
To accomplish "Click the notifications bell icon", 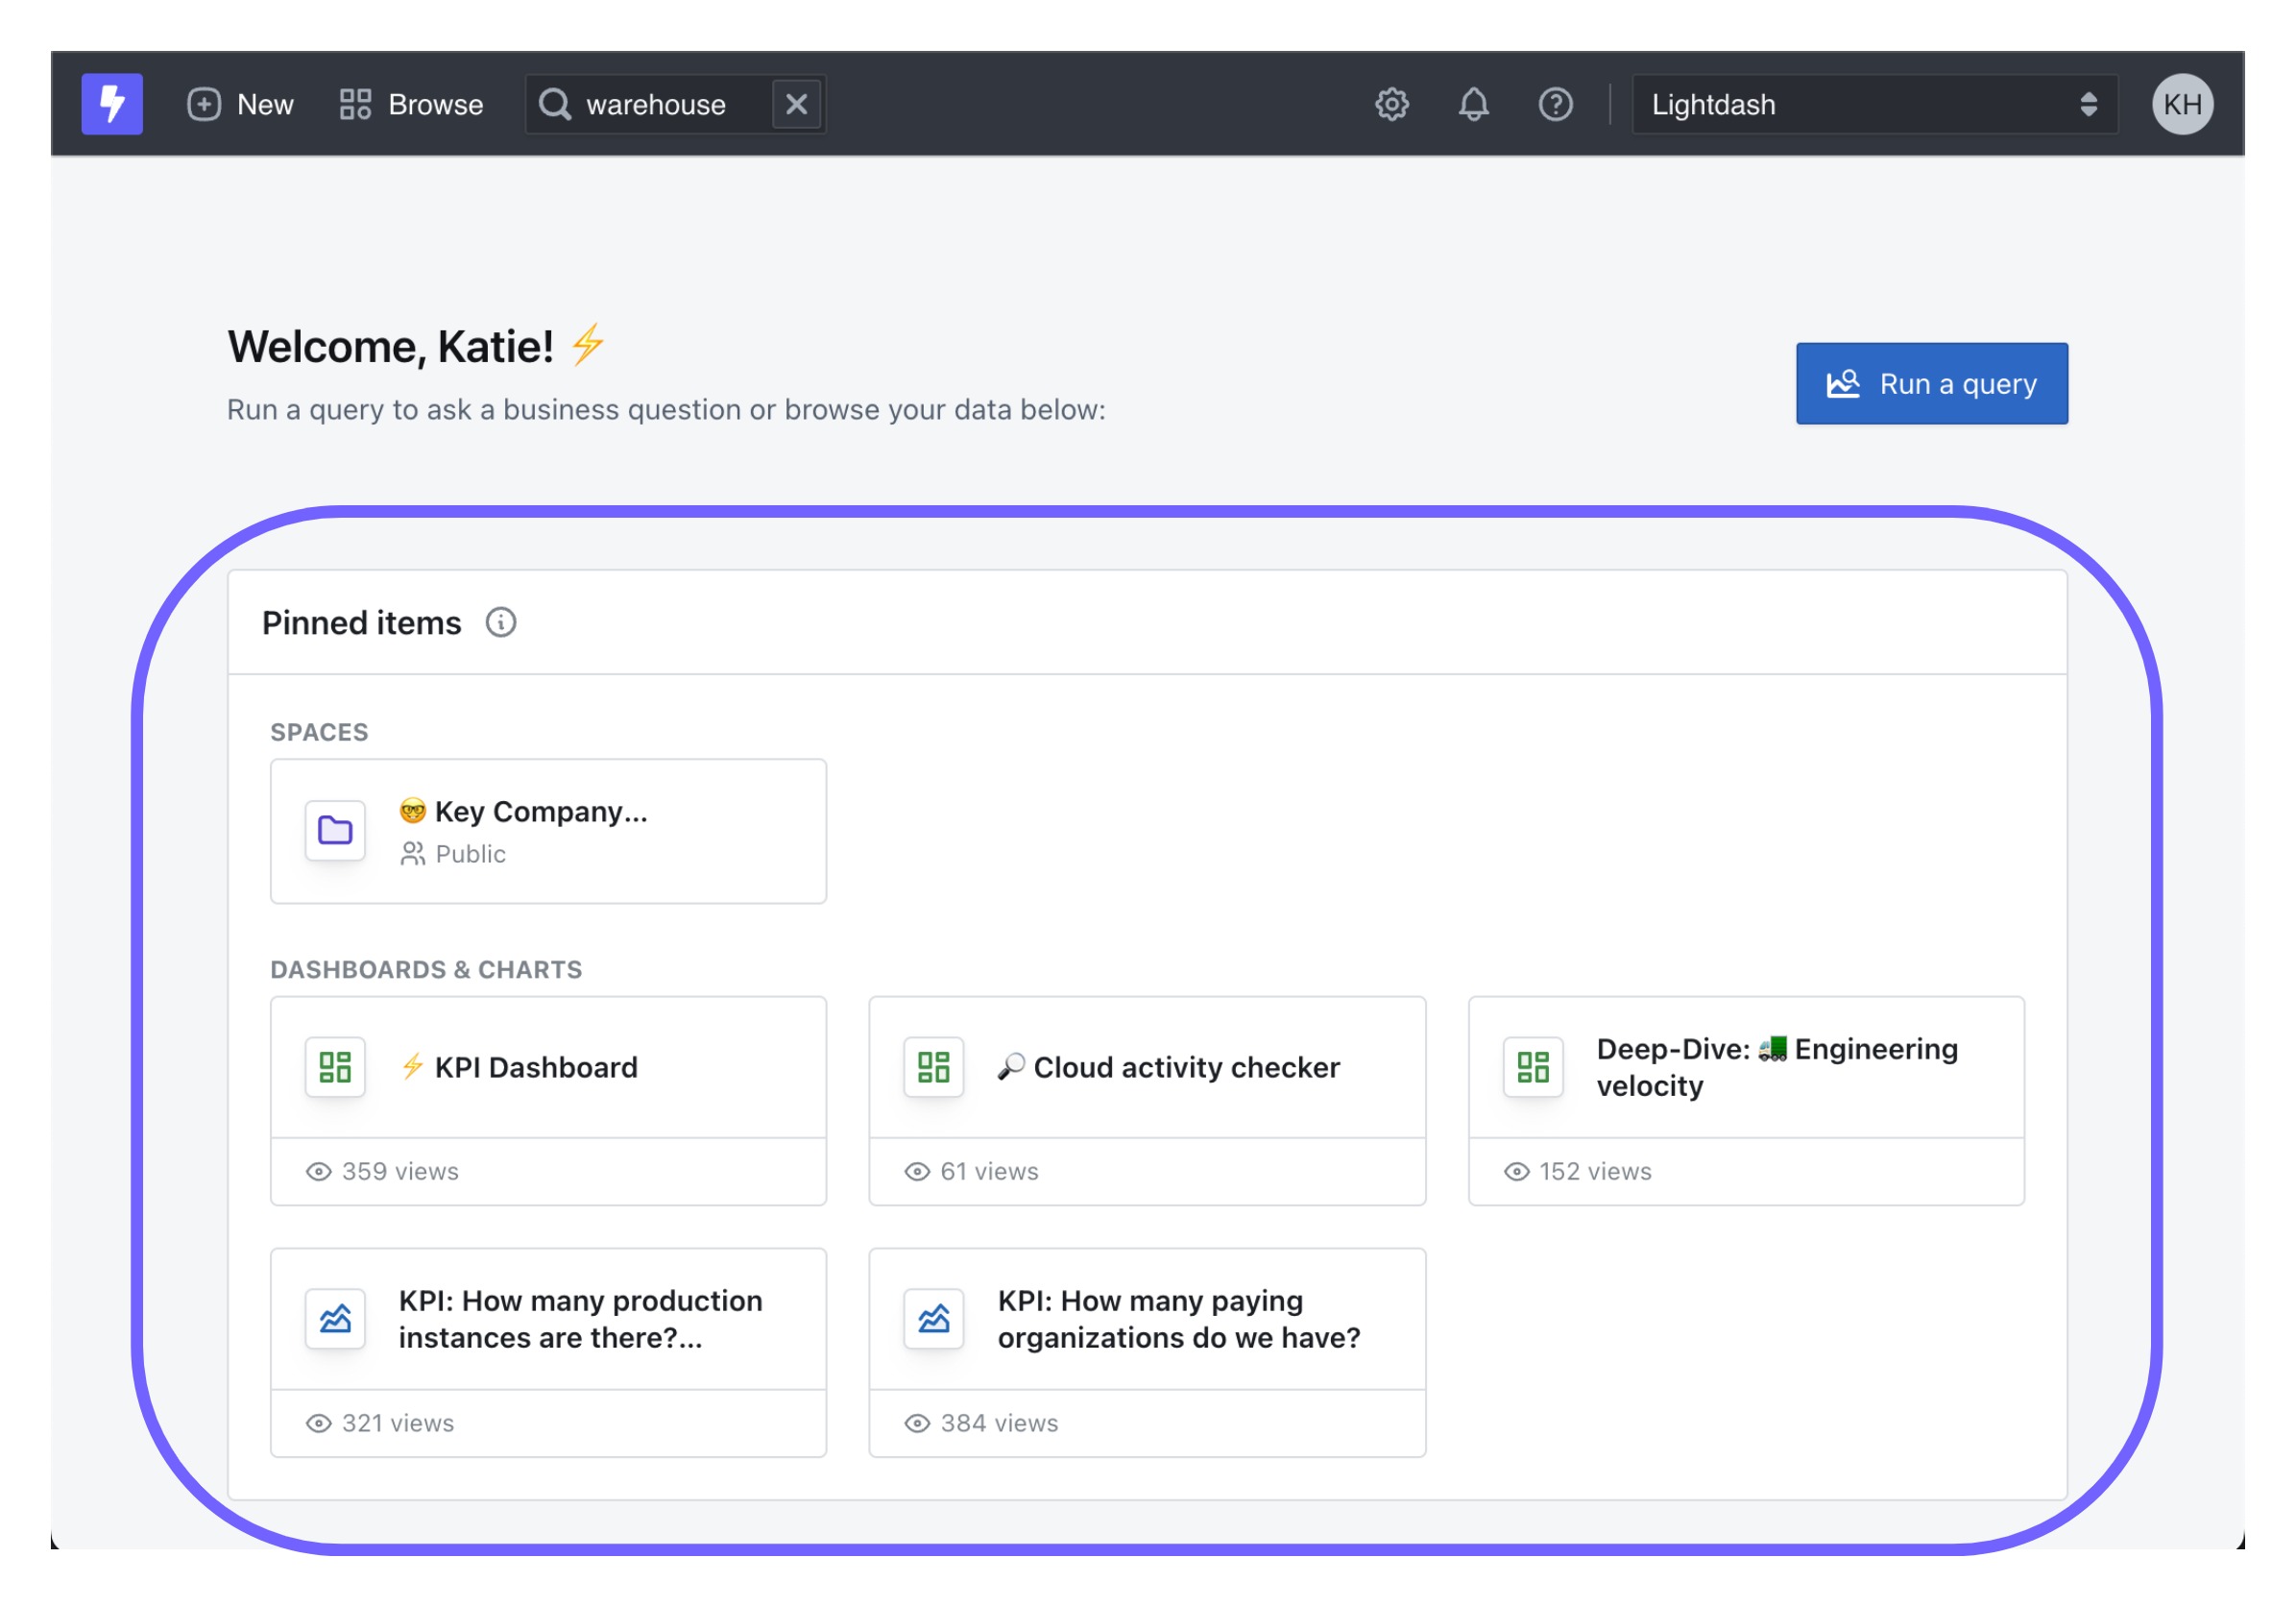I will point(1474,101).
